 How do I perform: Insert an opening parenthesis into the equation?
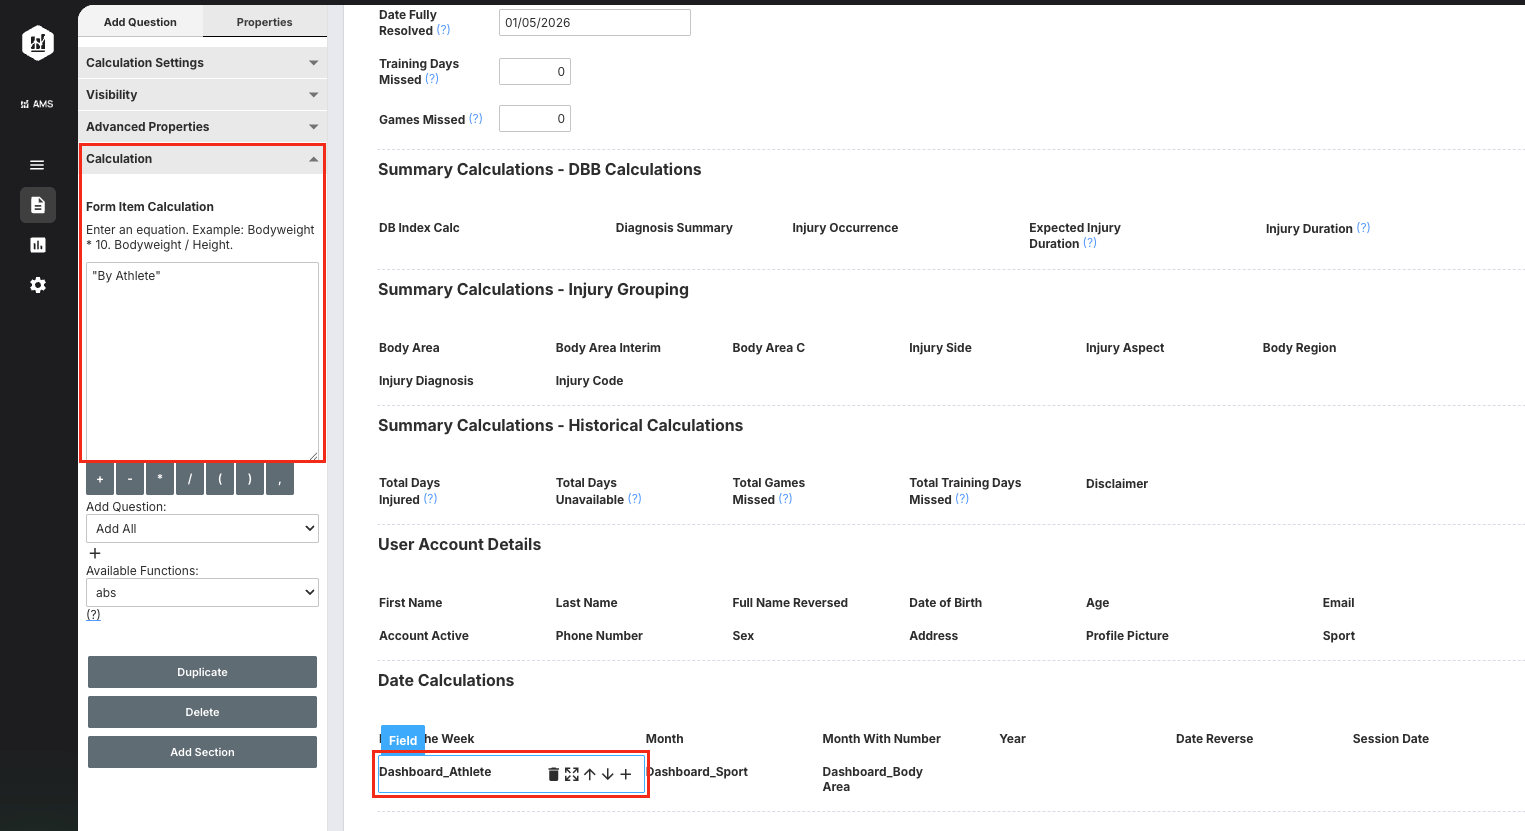point(220,480)
